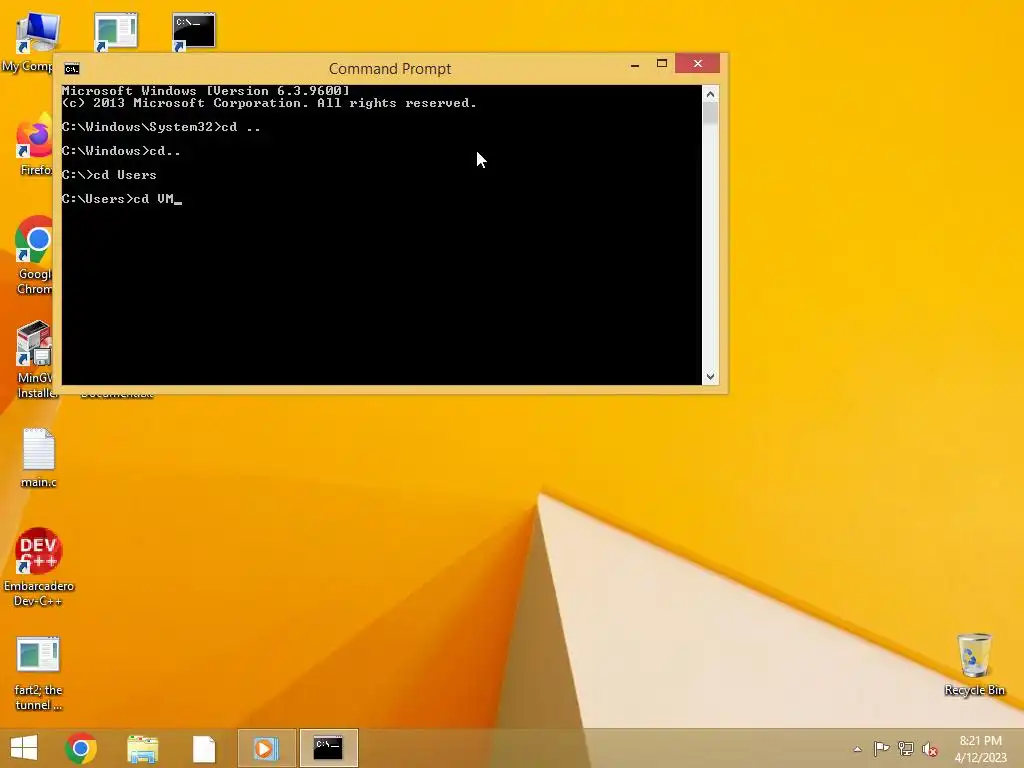Click the Microsoft Corporation copyright line
Image resolution: width=1024 pixels, height=768 pixels.
point(269,103)
